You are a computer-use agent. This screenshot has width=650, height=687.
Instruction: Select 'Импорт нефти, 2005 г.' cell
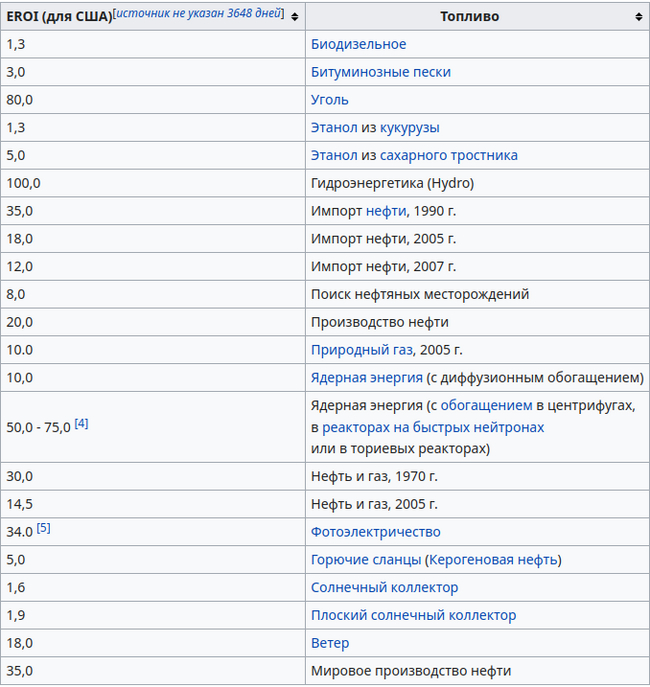coord(477,239)
